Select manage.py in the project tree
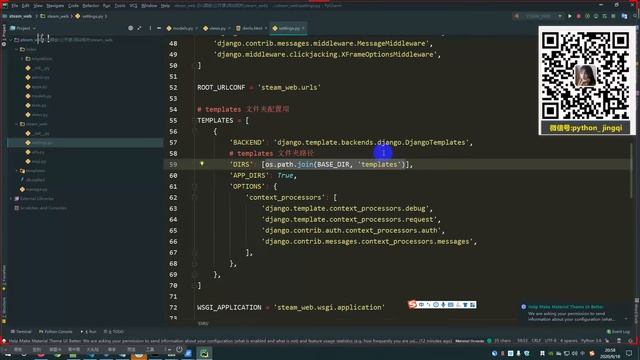 tap(33, 189)
